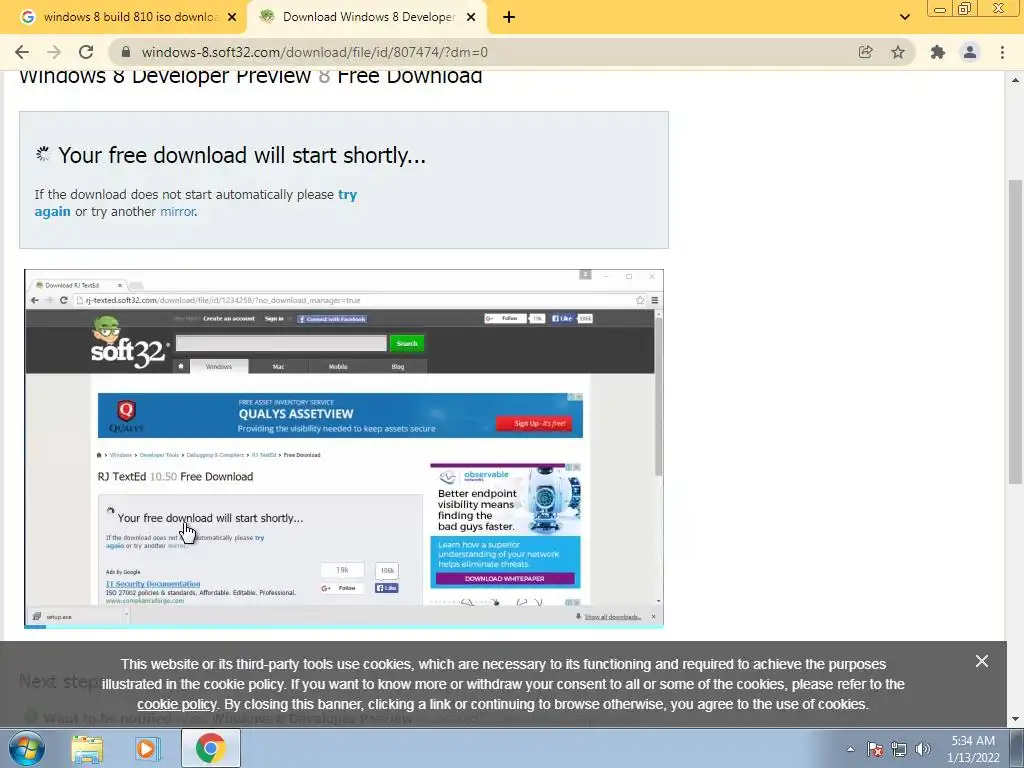Click the page vertical scrollbar thumb
The width and height of the screenshot is (1024, 768).
pyautogui.click(x=1015, y=332)
